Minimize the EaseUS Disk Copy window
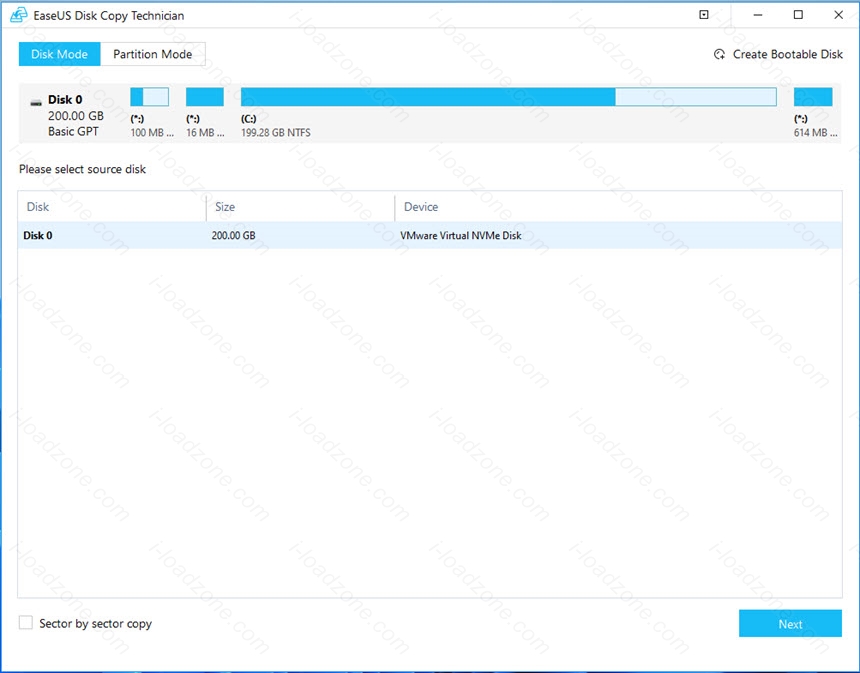860x673 pixels. [x=758, y=15]
